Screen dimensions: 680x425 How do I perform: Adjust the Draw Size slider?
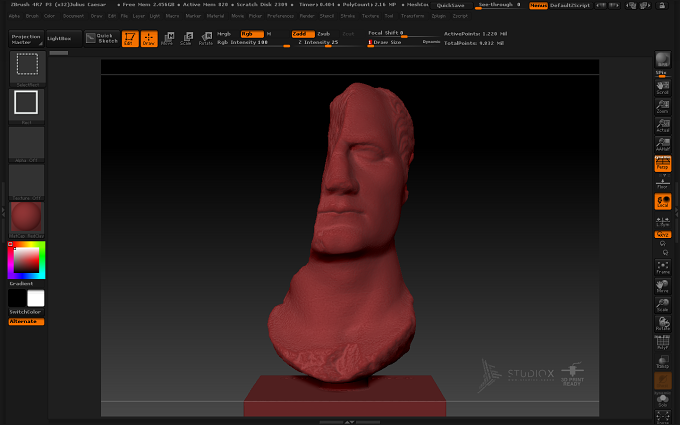click(x=394, y=43)
